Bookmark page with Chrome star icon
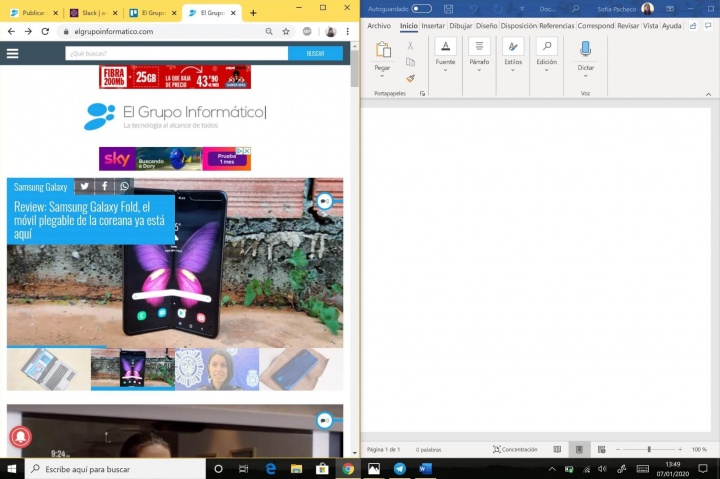720x479 pixels. pos(286,31)
